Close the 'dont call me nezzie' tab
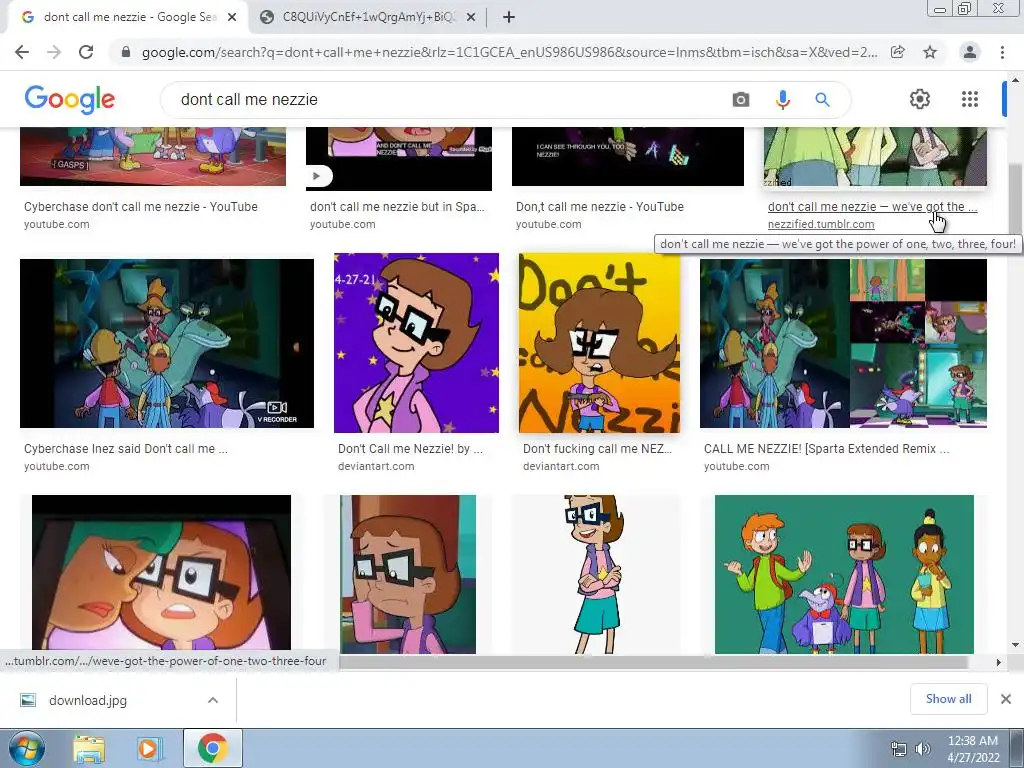Viewport: 1024px width, 768px height. tap(232, 17)
